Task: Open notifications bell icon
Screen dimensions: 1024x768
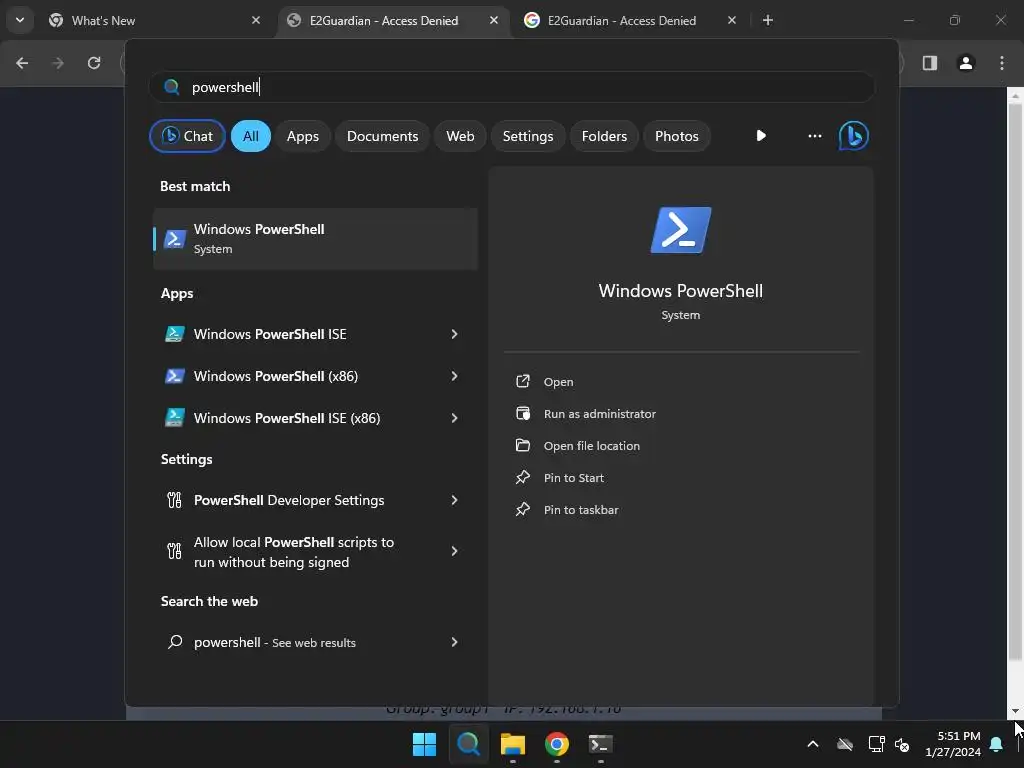Action: [x=997, y=744]
